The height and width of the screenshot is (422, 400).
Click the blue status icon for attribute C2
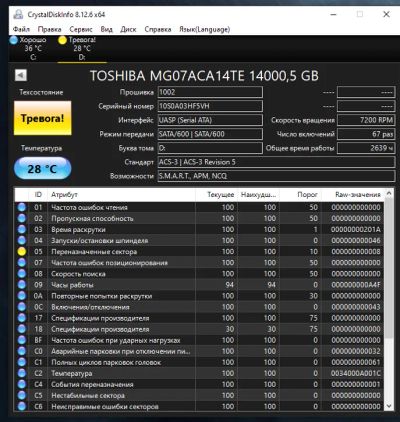coord(22,373)
